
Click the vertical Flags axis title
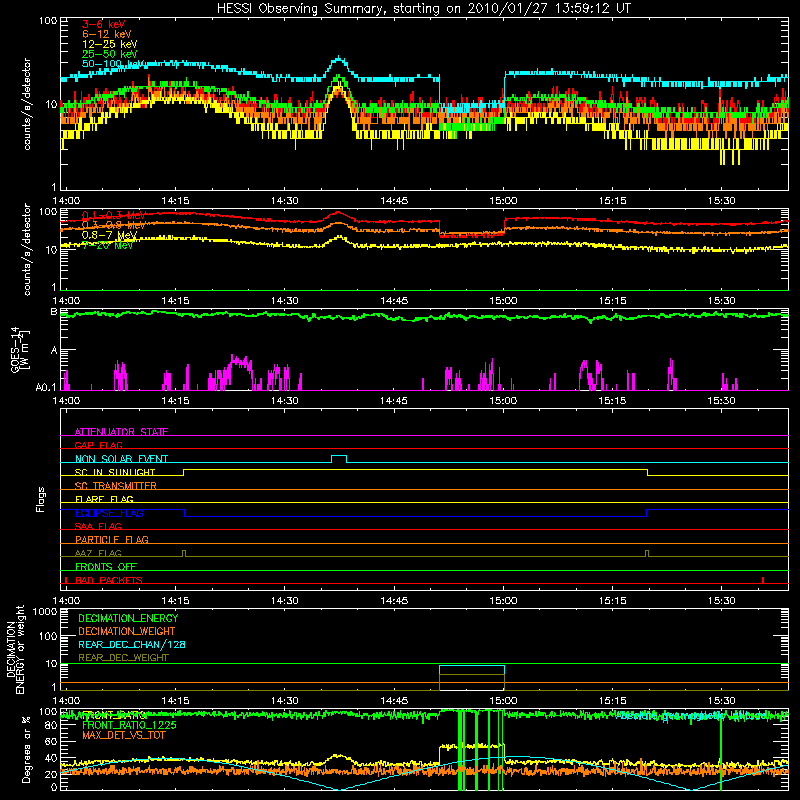40,500
